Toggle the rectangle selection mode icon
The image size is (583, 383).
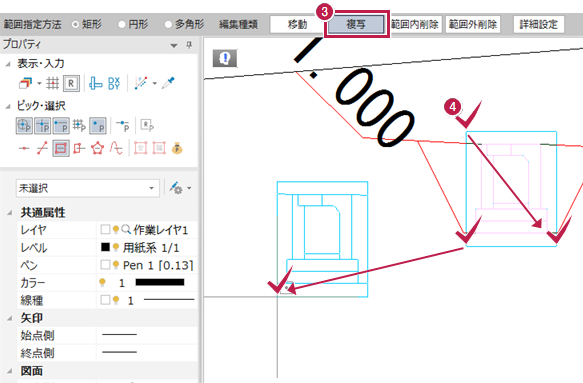61,149
